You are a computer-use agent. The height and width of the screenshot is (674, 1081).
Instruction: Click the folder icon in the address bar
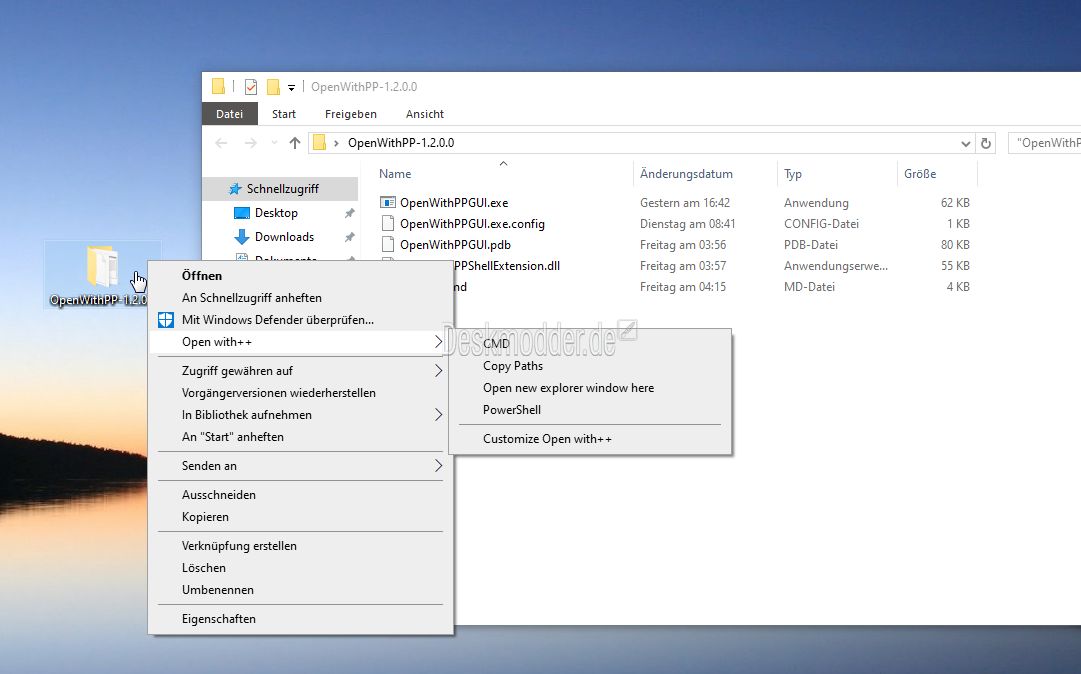(319, 143)
